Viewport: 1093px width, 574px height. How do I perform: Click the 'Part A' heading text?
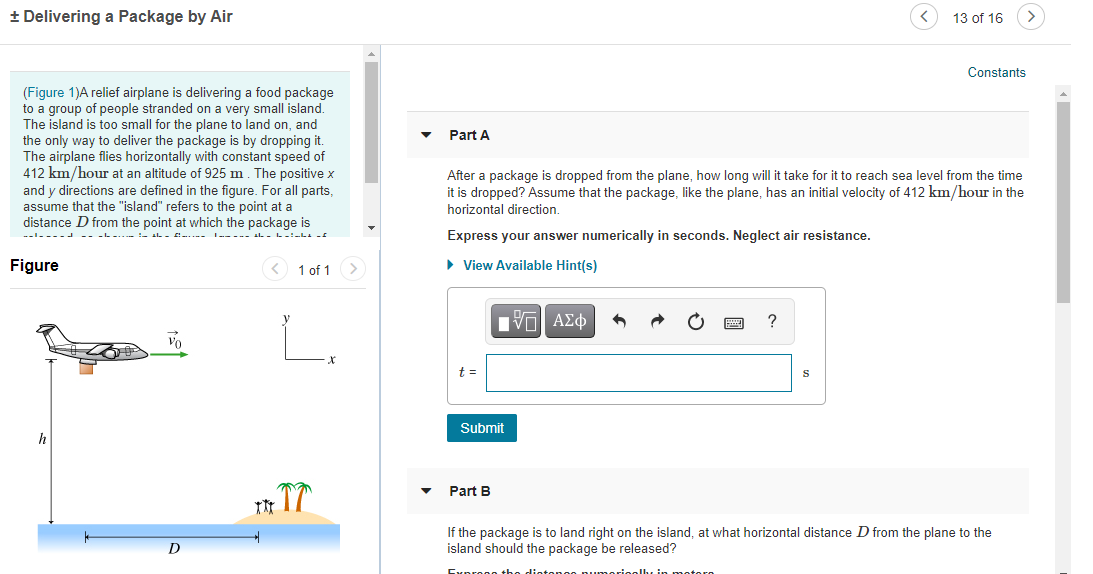point(469,135)
